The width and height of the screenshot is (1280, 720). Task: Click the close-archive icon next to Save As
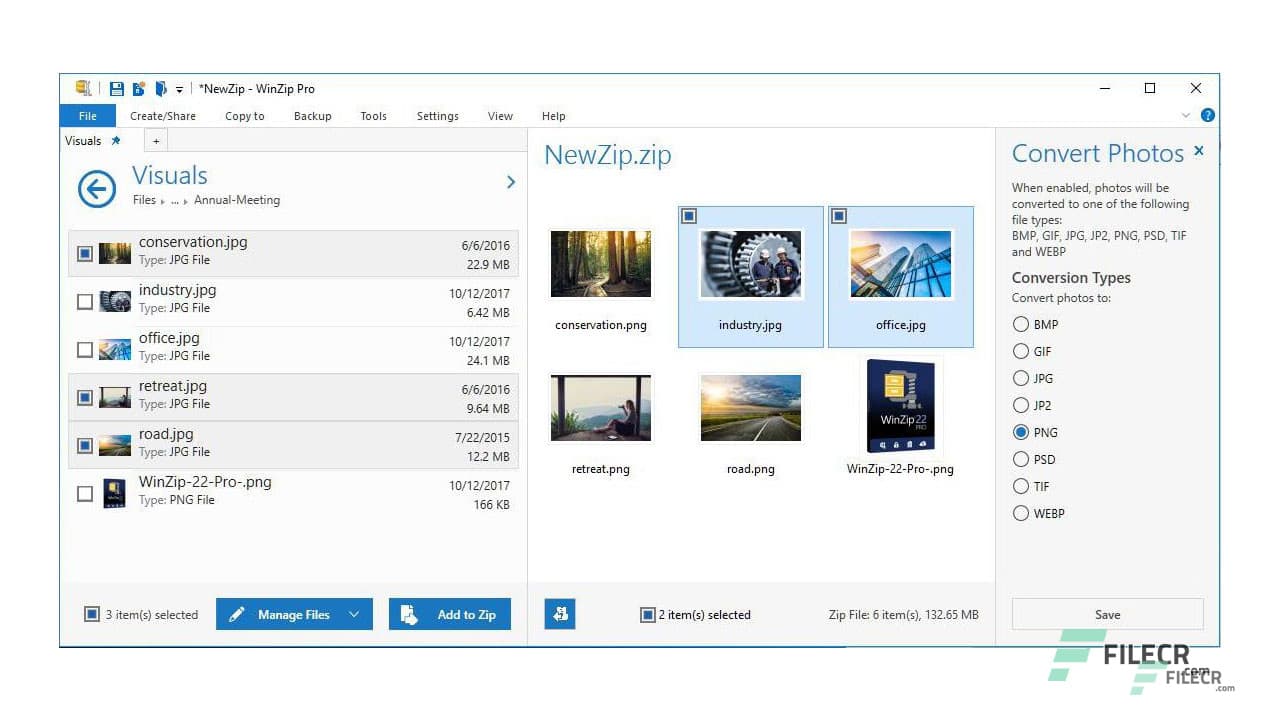[160, 88]
